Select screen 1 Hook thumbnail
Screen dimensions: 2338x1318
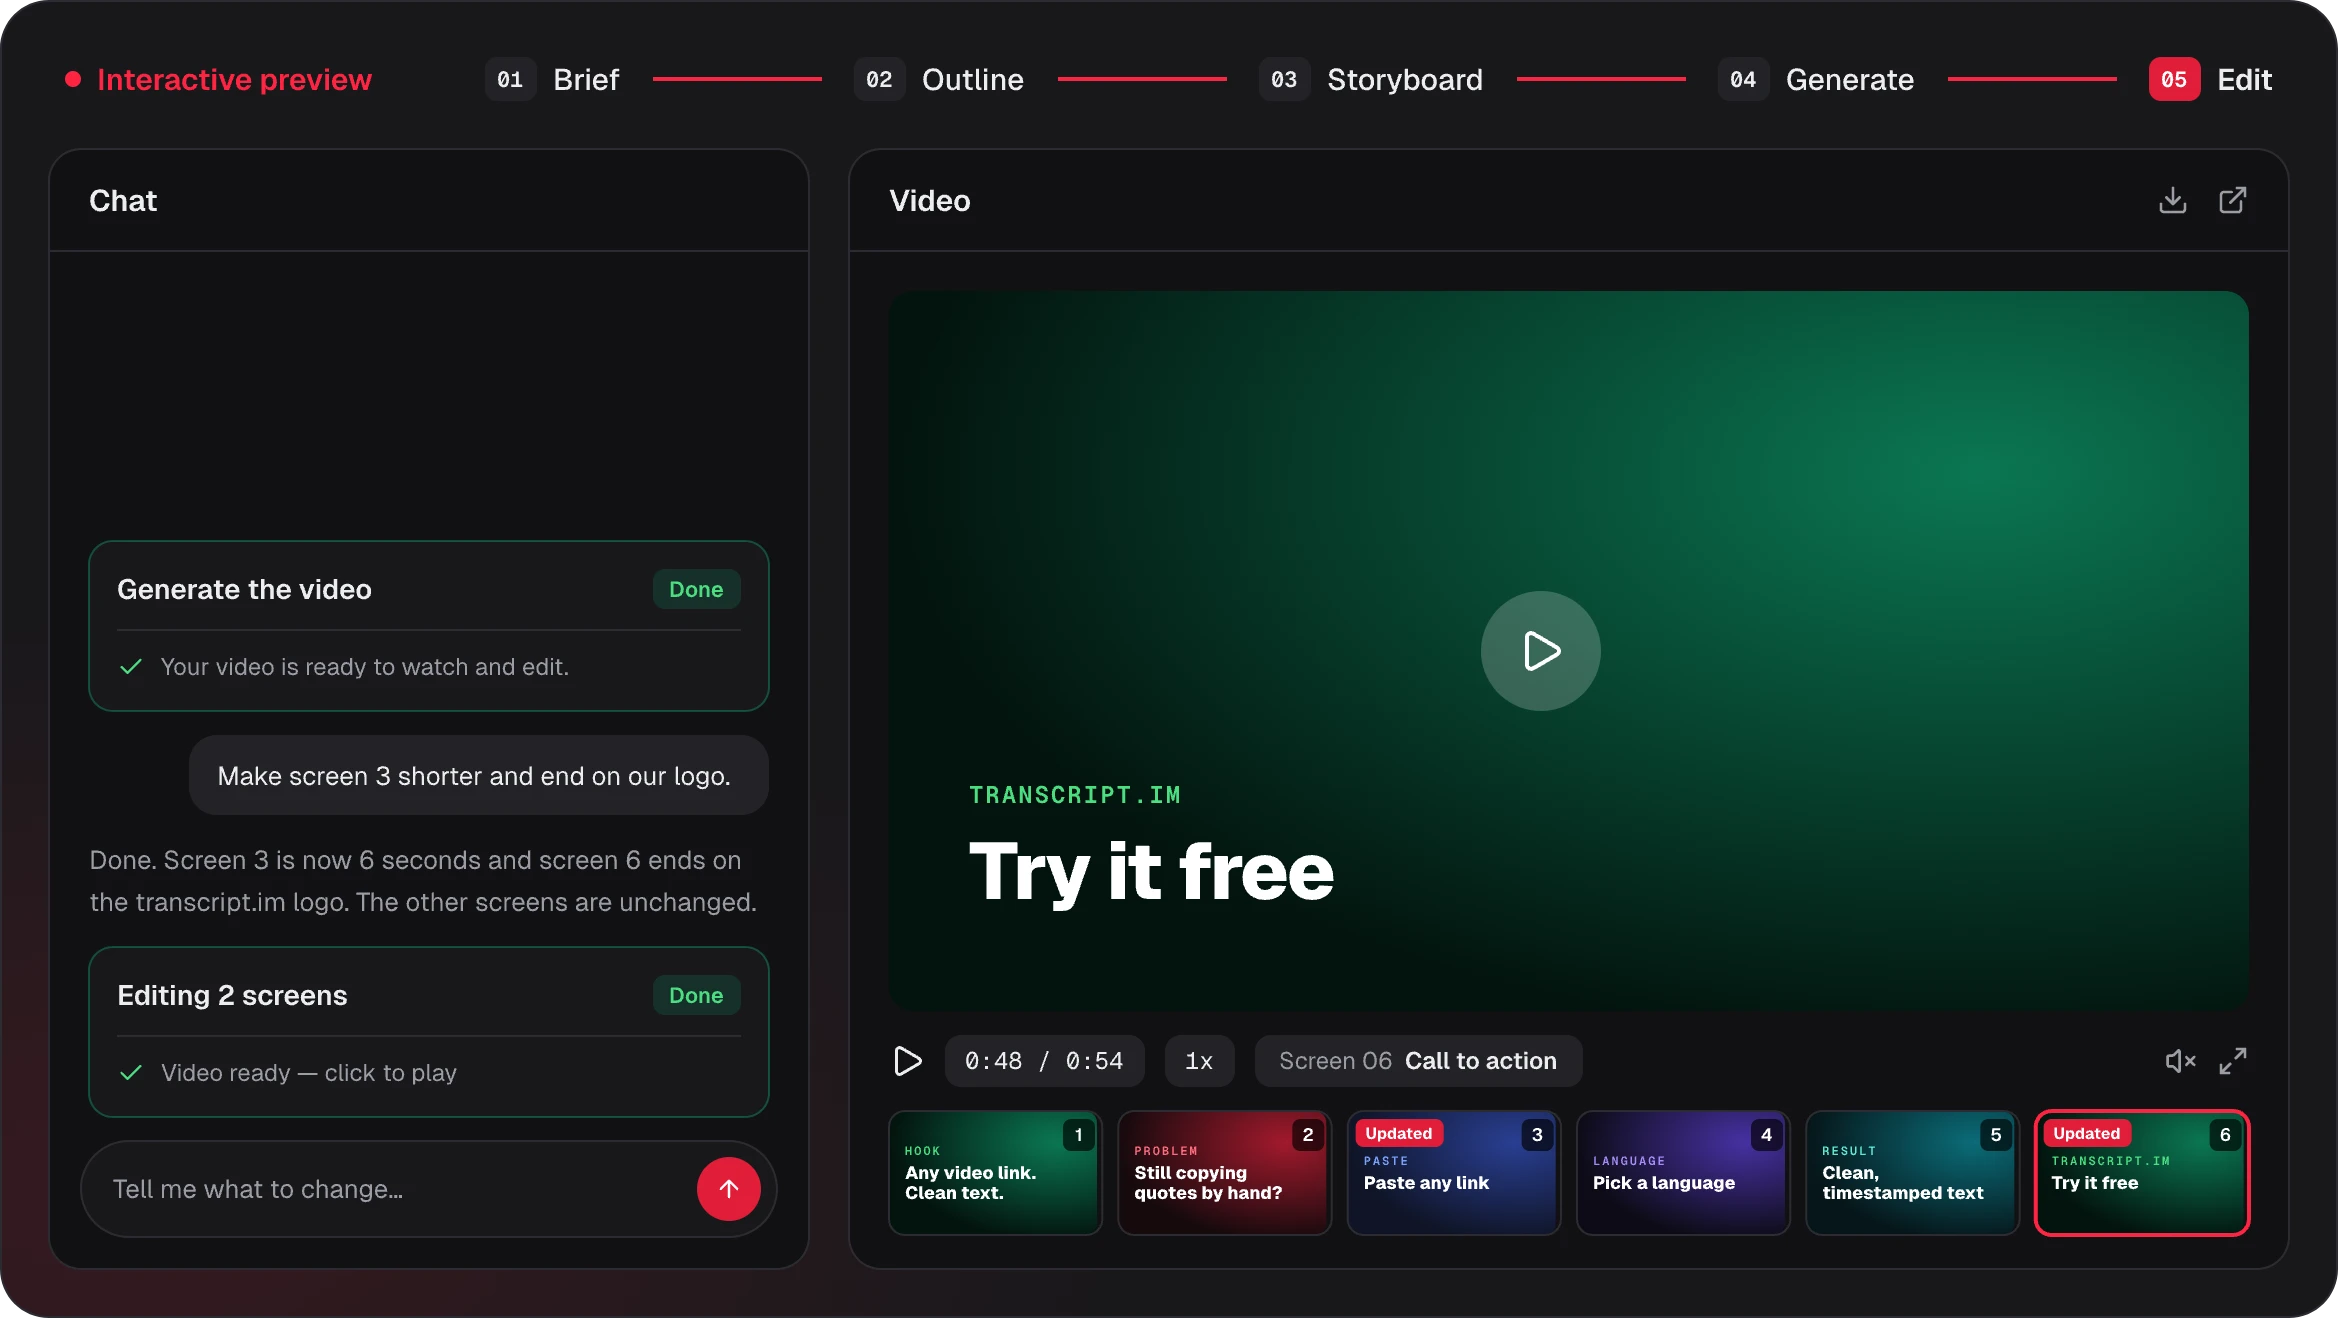(995, 1173)
